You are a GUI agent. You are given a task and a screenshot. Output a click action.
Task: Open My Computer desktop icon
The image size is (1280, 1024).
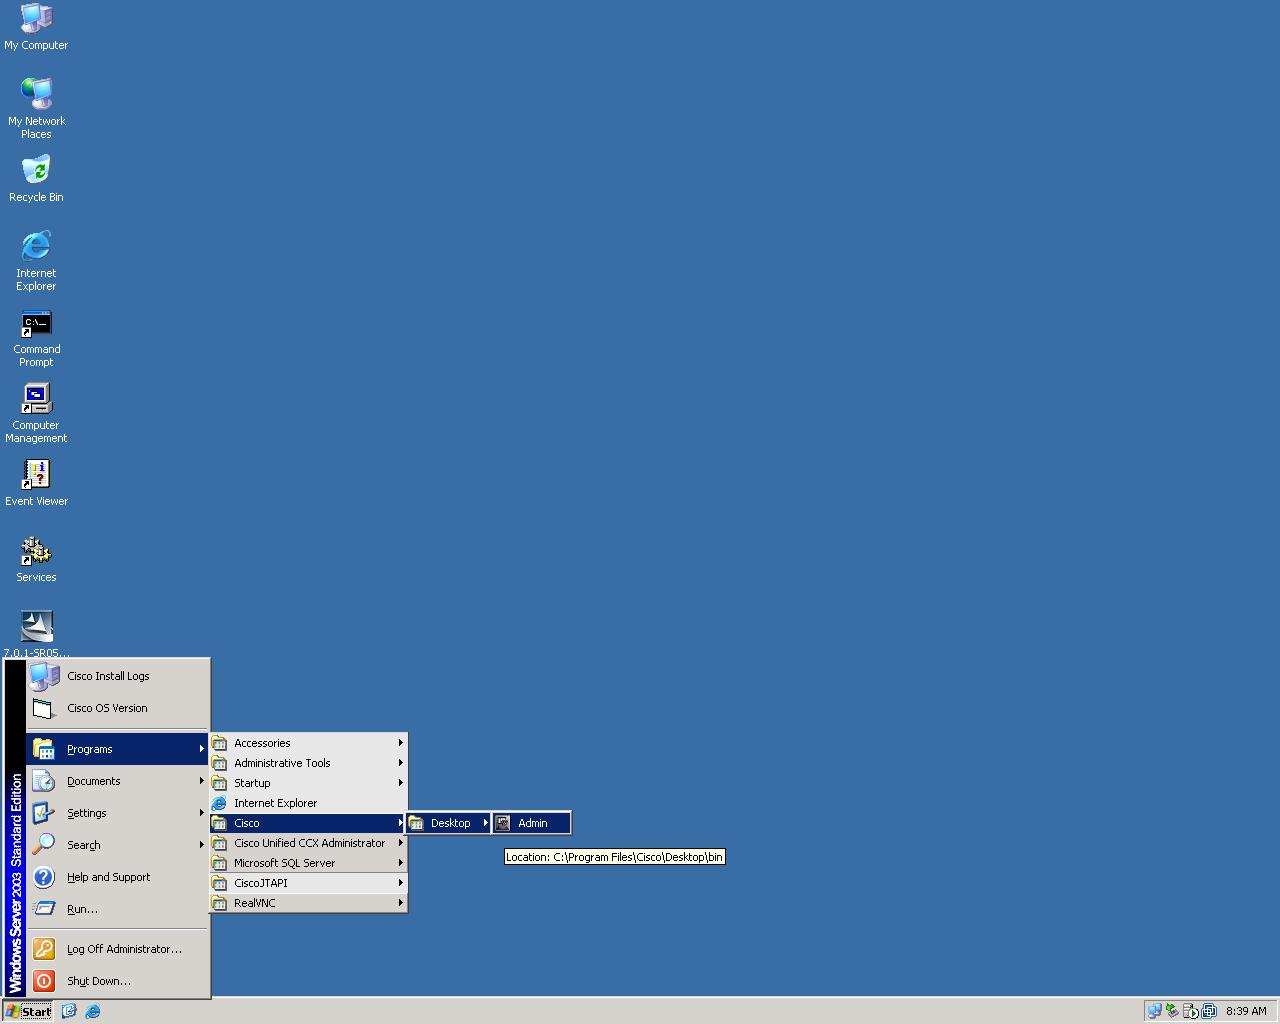[x=36, y=27]
